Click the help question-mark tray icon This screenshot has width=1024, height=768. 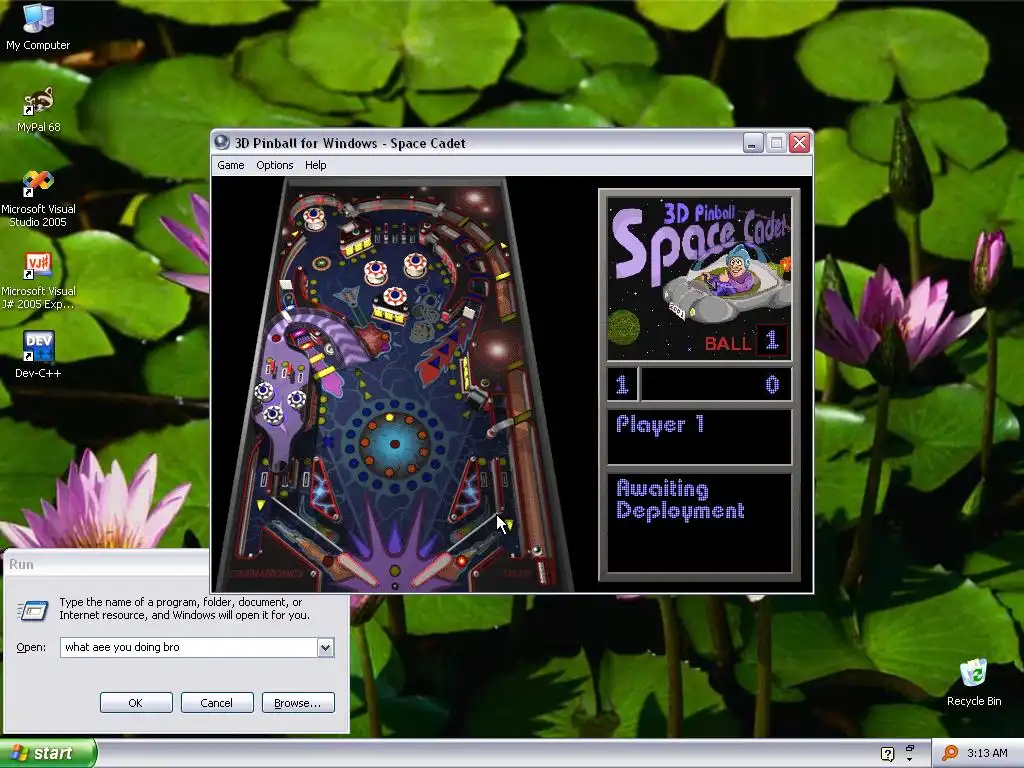(x=887, y=754)
